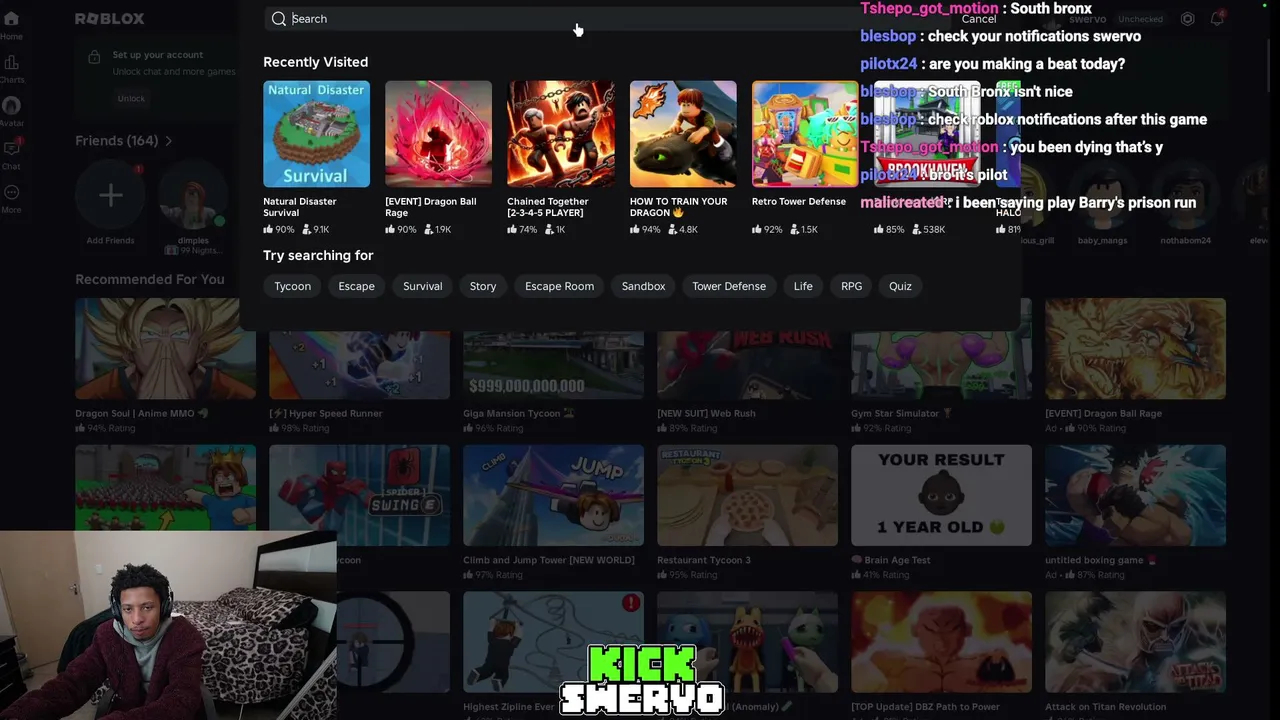
Task: Open the Retro Tower Defense thumbnail
Action: (805, 134)
